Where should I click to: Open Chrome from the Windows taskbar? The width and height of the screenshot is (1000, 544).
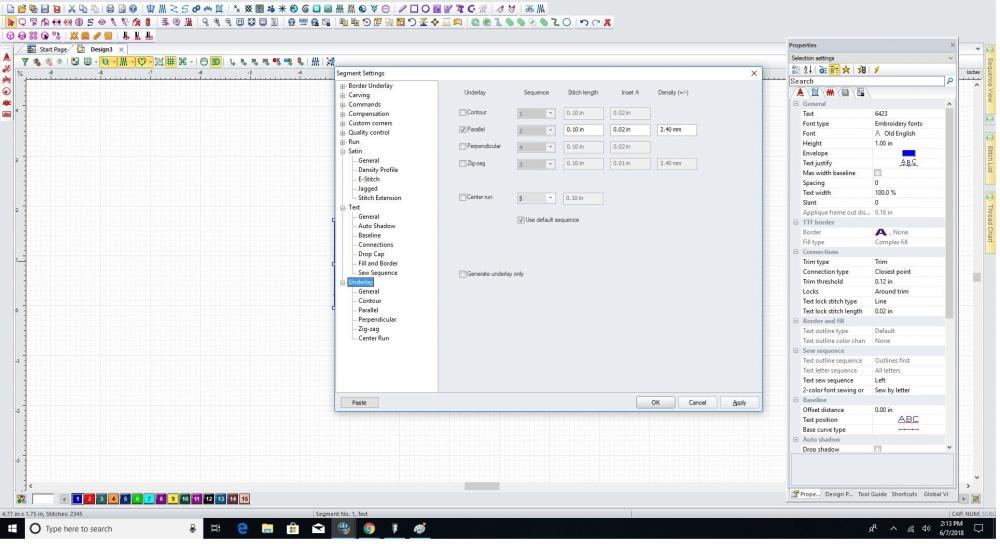coord(368,528)
